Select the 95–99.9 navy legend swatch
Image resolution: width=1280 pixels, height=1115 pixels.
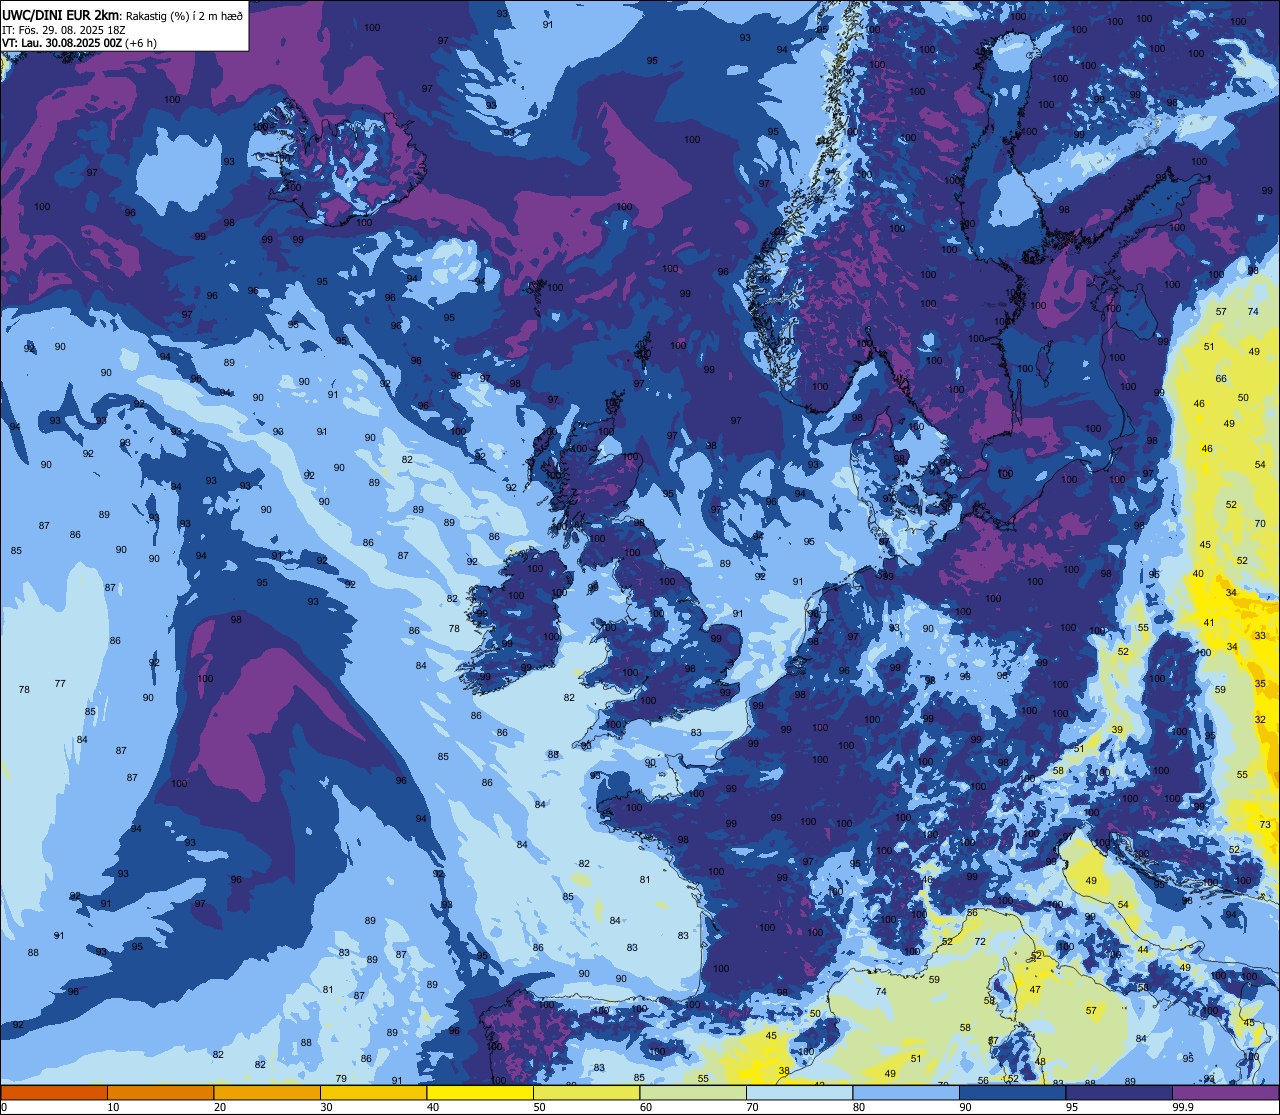click(x=1119, y=1092)
